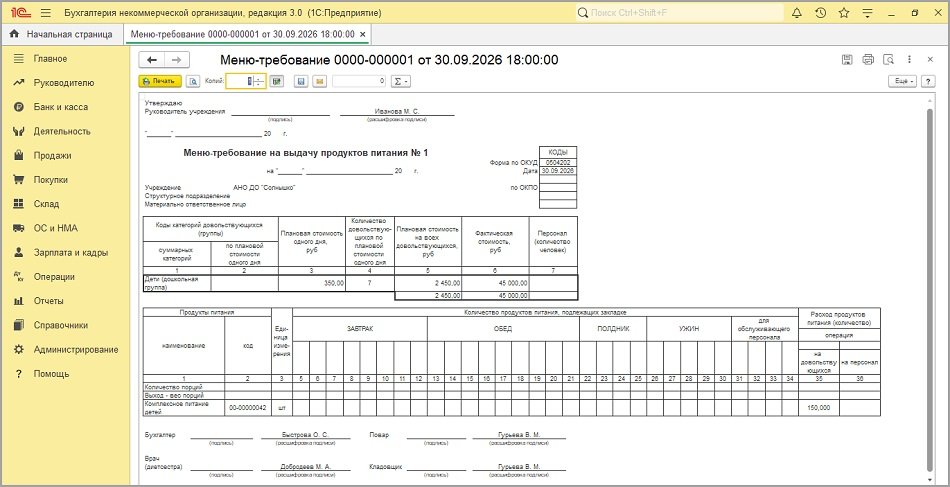Close the Меню-требование tab with its x
Image resolution: width=950 pixels, height=487 pixels.
[x=362, y=35]
